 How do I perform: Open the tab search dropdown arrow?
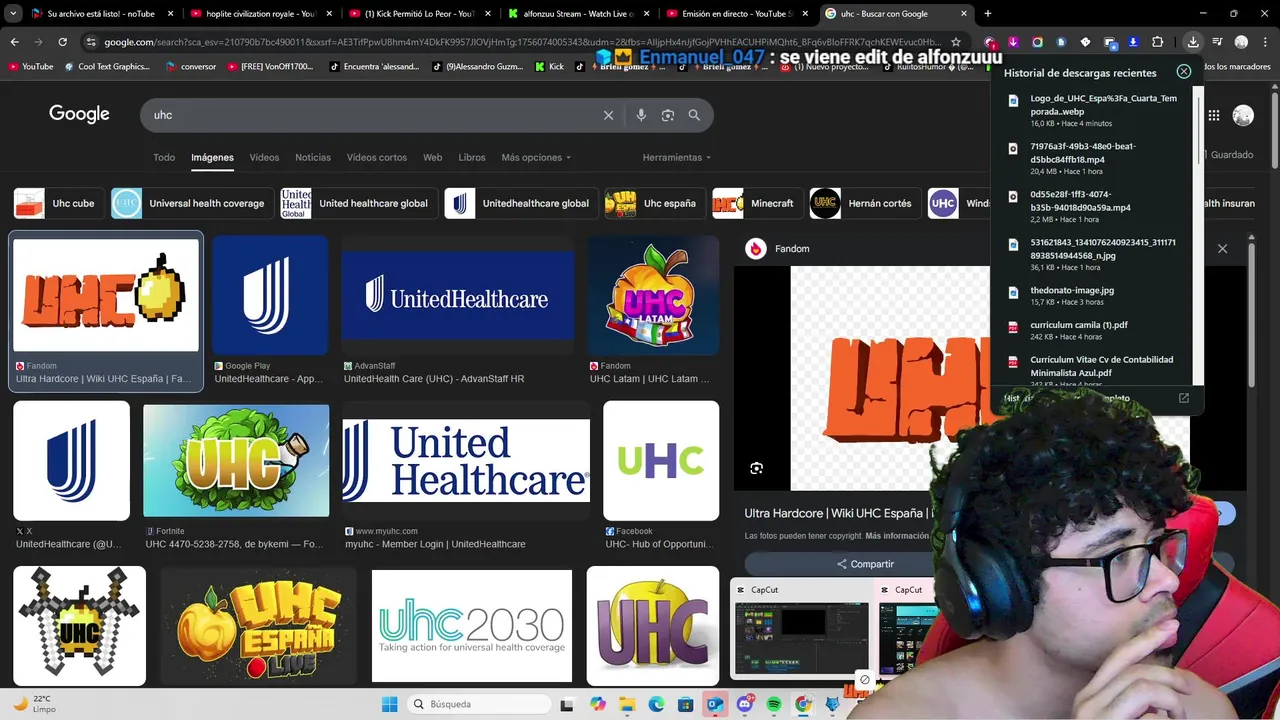13,14
